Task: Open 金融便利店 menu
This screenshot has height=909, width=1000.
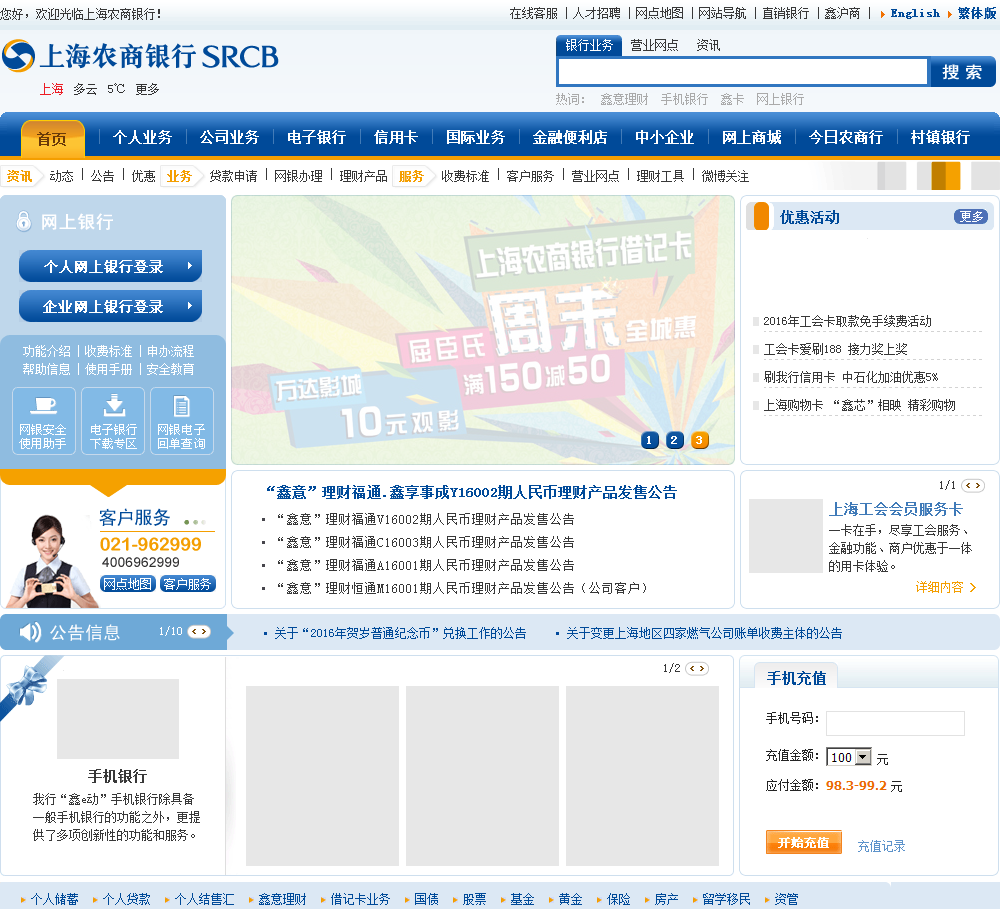Action: (570, 137)
